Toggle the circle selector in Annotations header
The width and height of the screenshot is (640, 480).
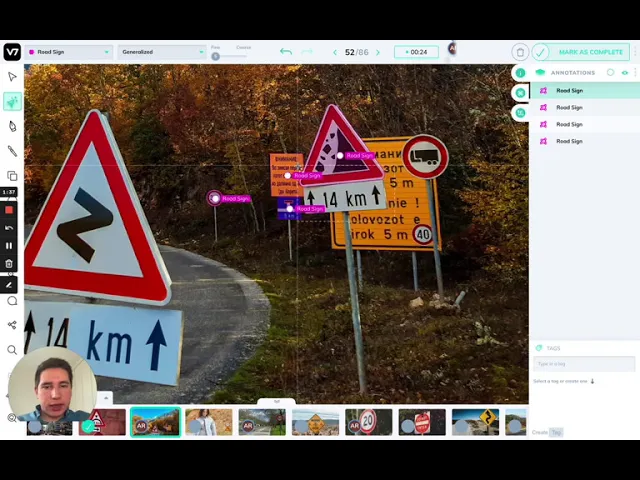pyautogui.click(x=610, y=72)
